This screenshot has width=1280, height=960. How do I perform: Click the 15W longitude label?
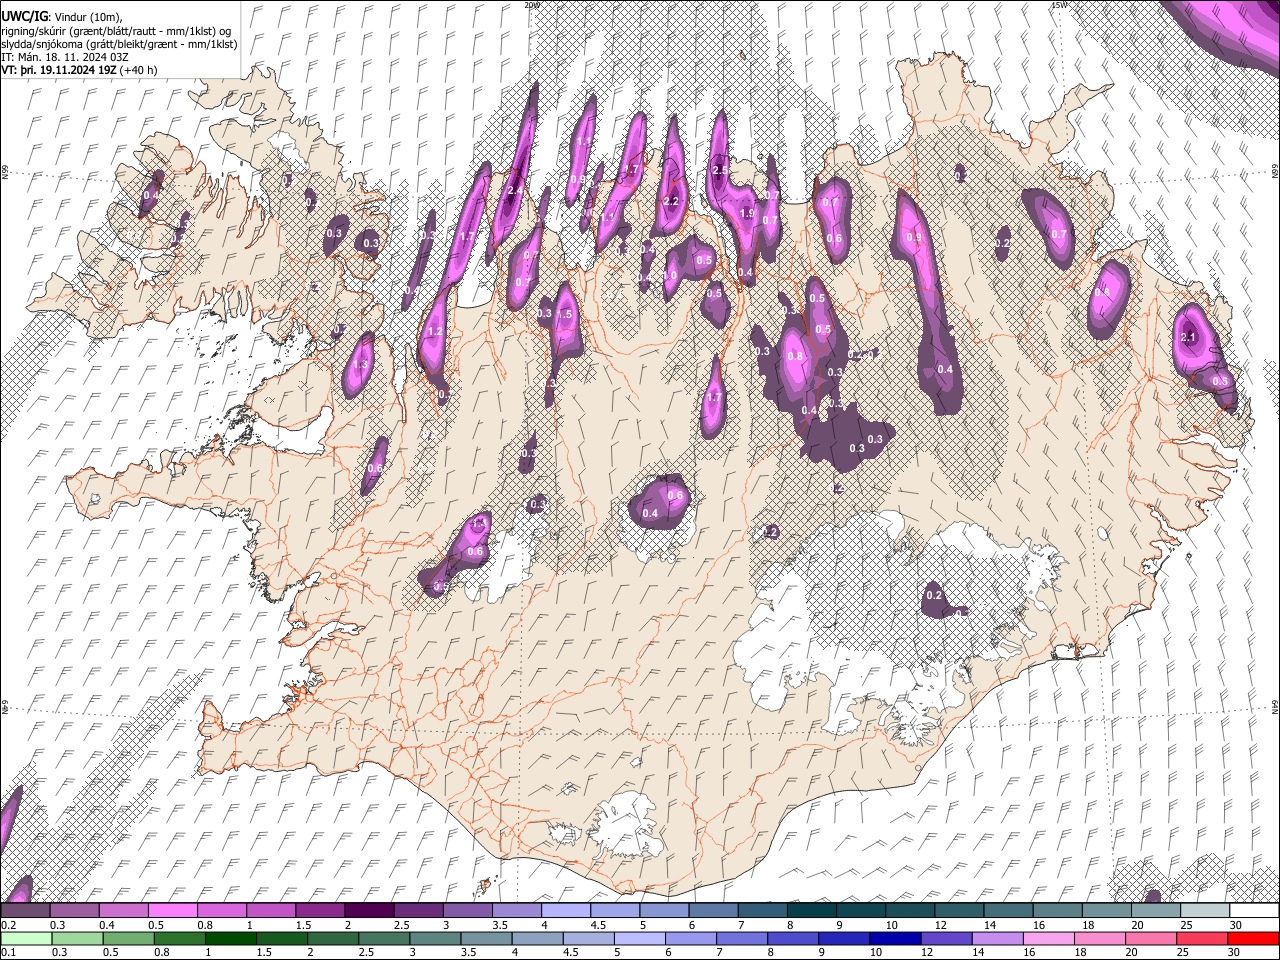[1059, 5]
